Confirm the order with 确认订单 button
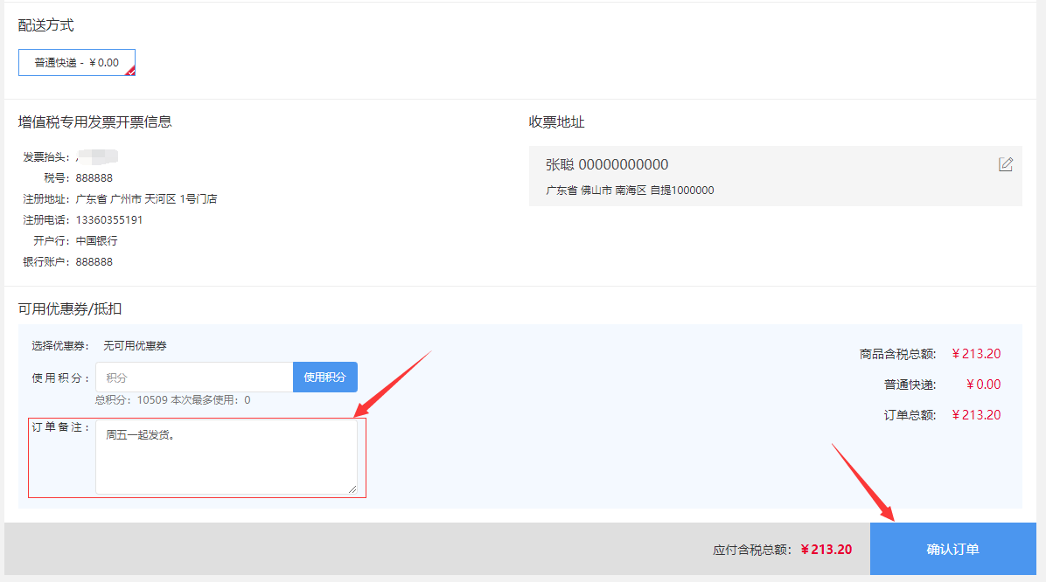The image size is (1046, 582). click(x=952, y=549)
